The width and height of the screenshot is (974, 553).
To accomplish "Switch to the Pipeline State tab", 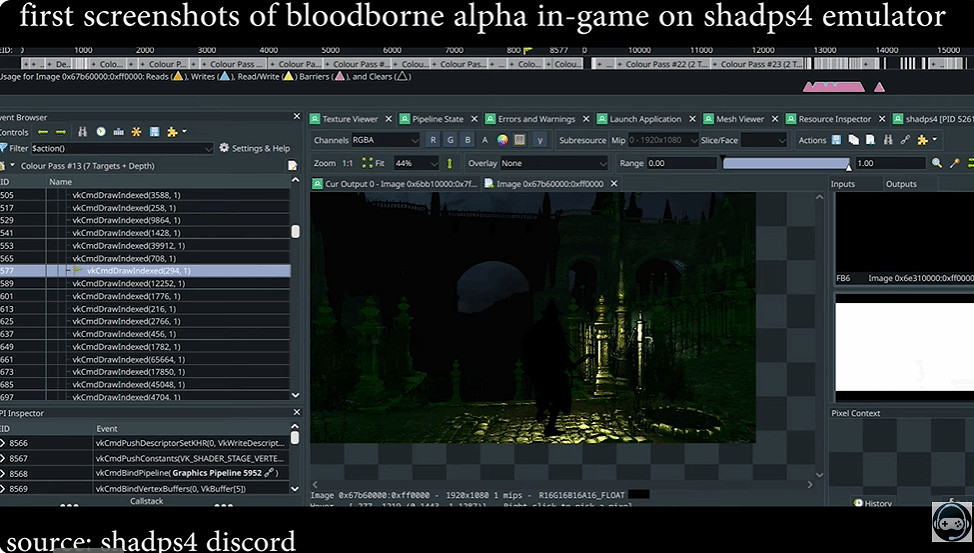I will (438, 119).
